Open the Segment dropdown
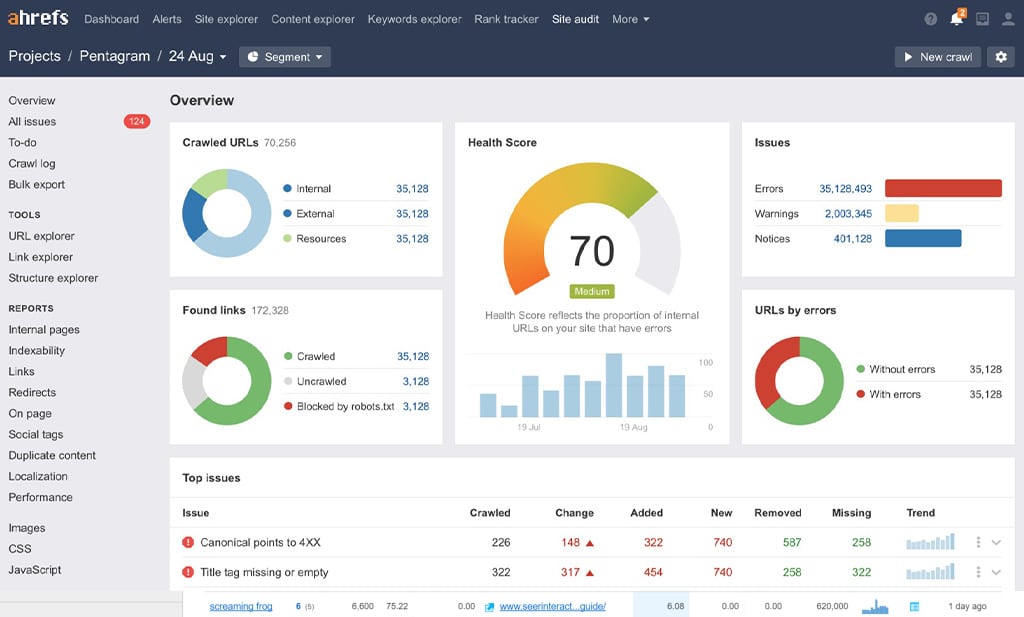Screen dimensions: 1024x617 point(285,57)
